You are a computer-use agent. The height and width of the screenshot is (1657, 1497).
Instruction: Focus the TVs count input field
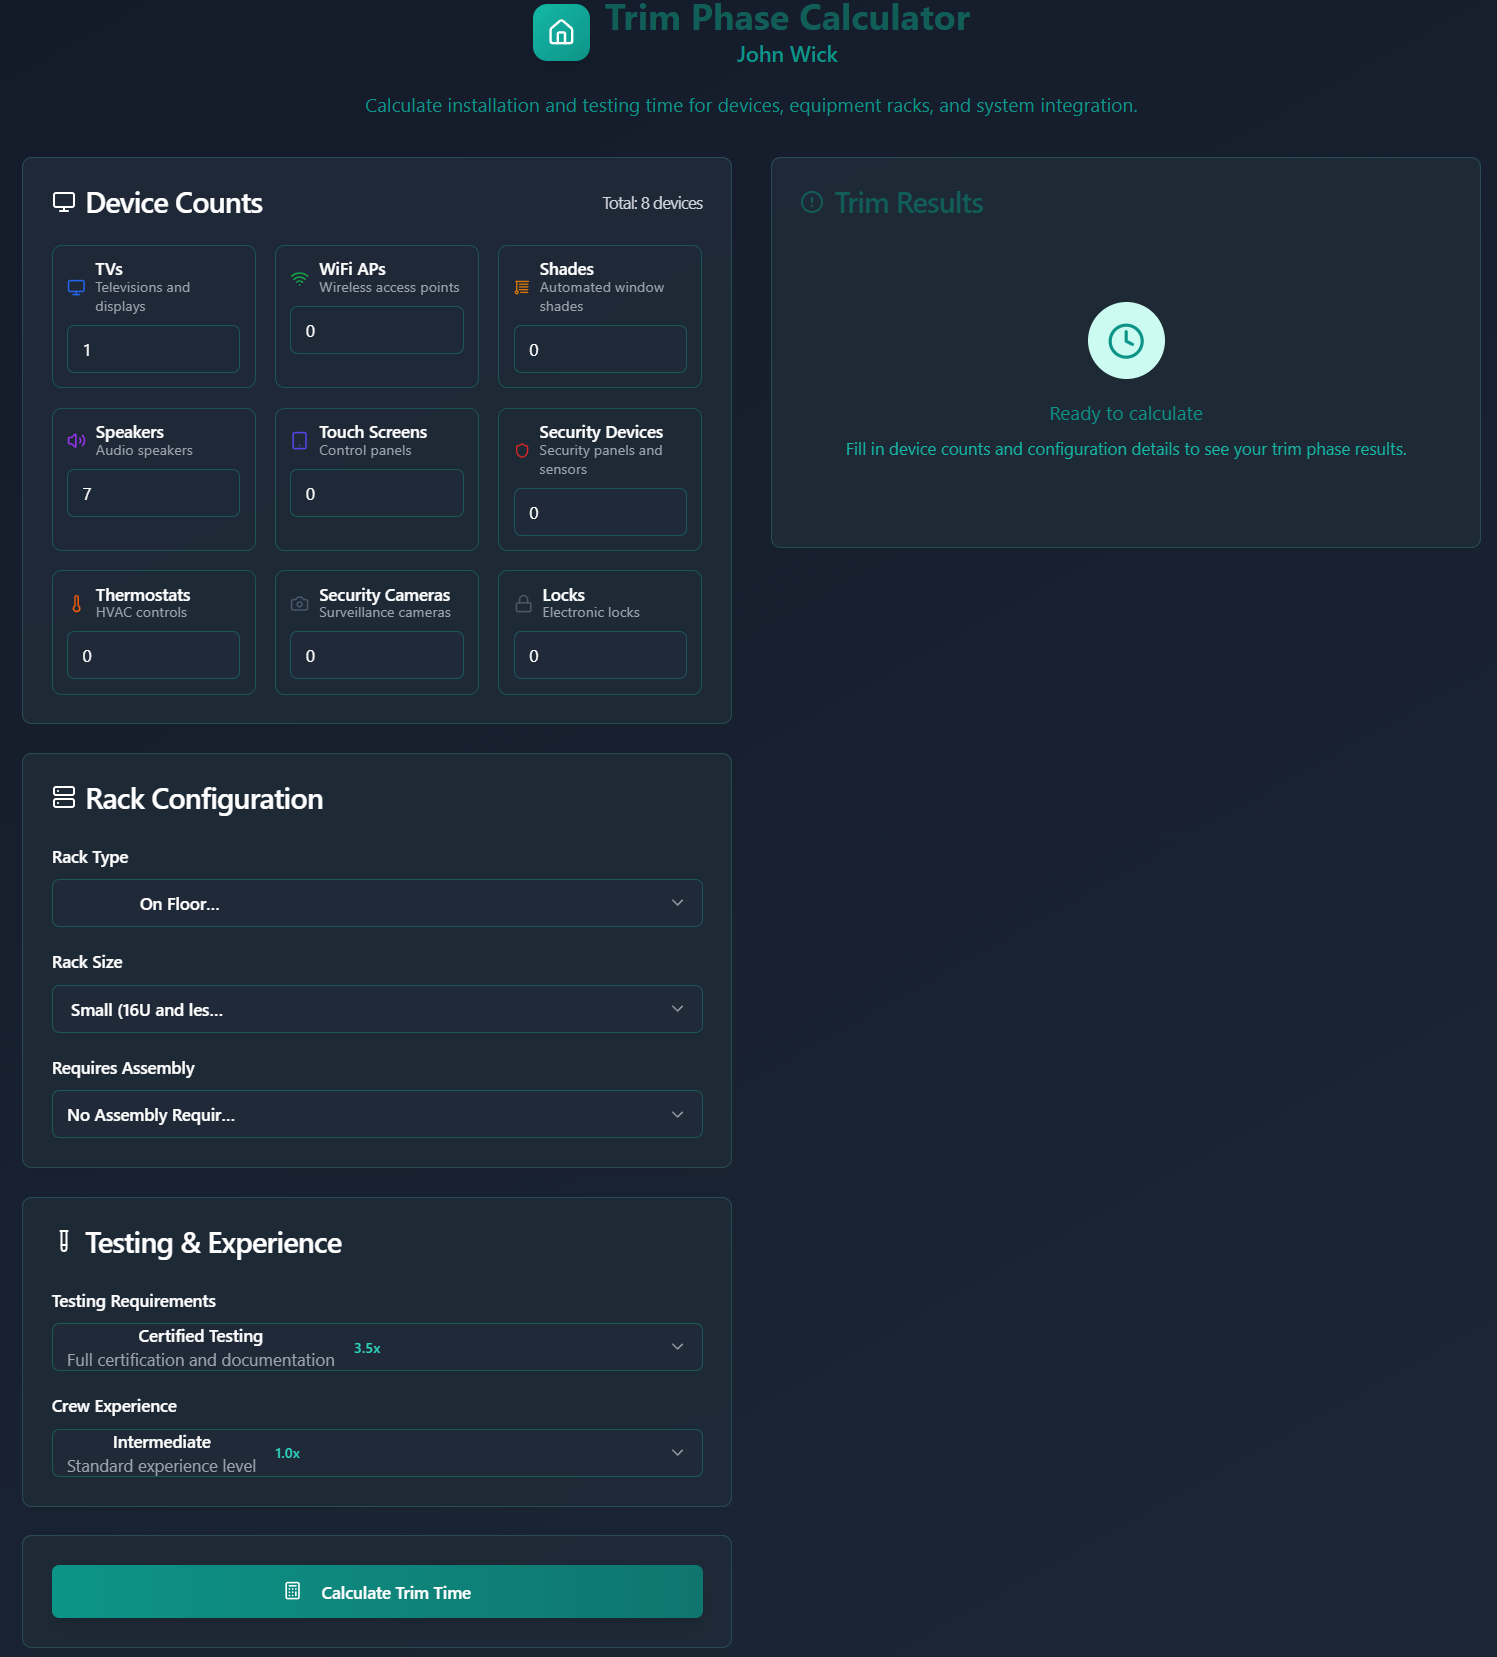(x=153, y=350)
